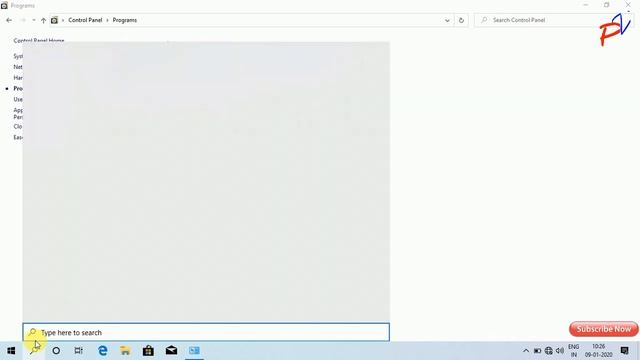Click the Control Panel breadcrumb

coord(85,20)
